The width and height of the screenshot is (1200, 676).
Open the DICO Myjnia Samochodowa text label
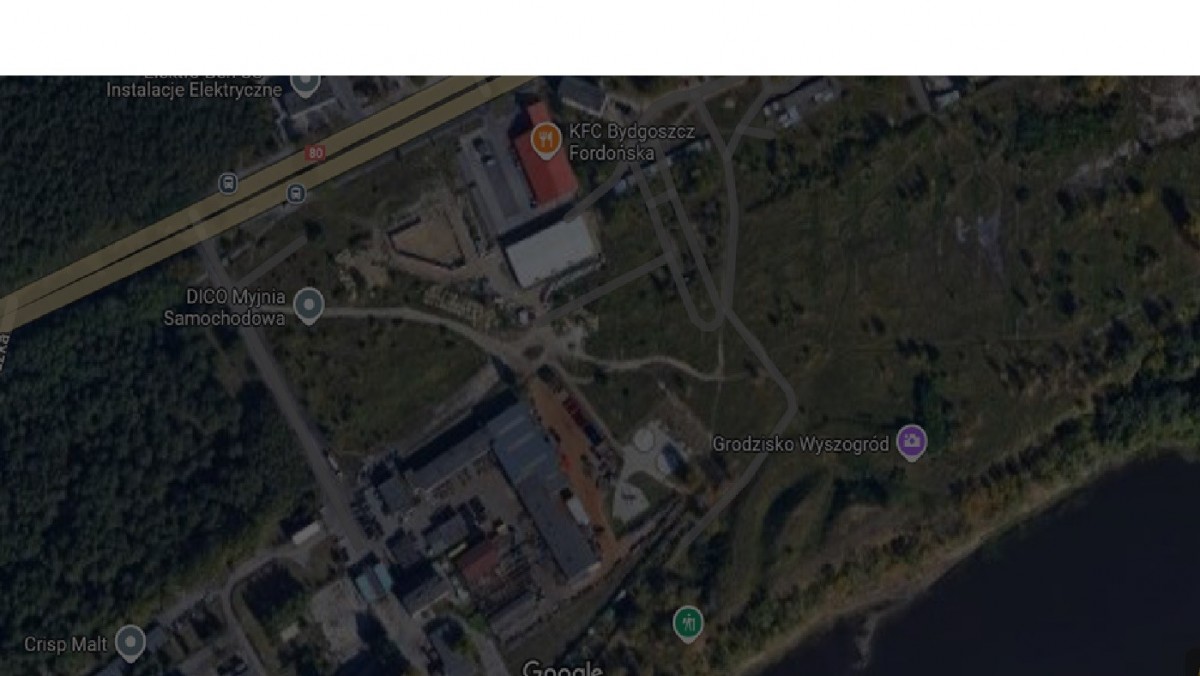coord(236,307)
